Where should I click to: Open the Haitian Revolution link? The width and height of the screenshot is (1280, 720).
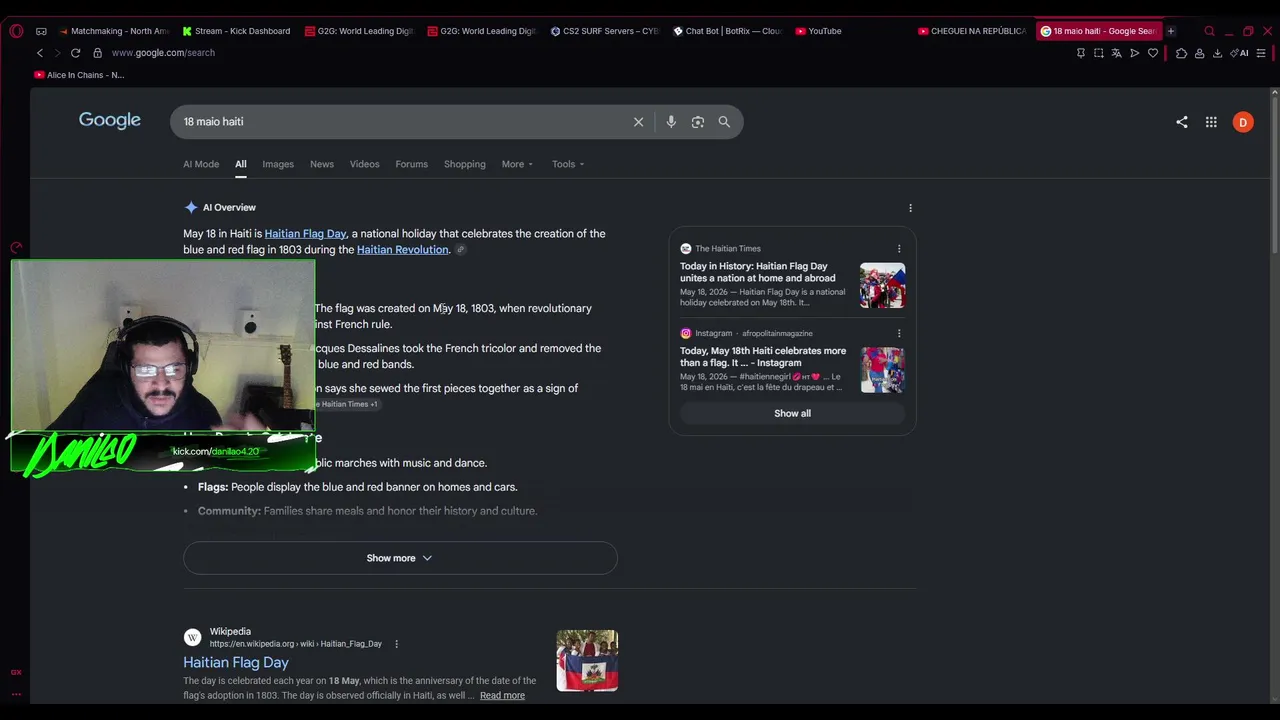[x=403, y=250]
